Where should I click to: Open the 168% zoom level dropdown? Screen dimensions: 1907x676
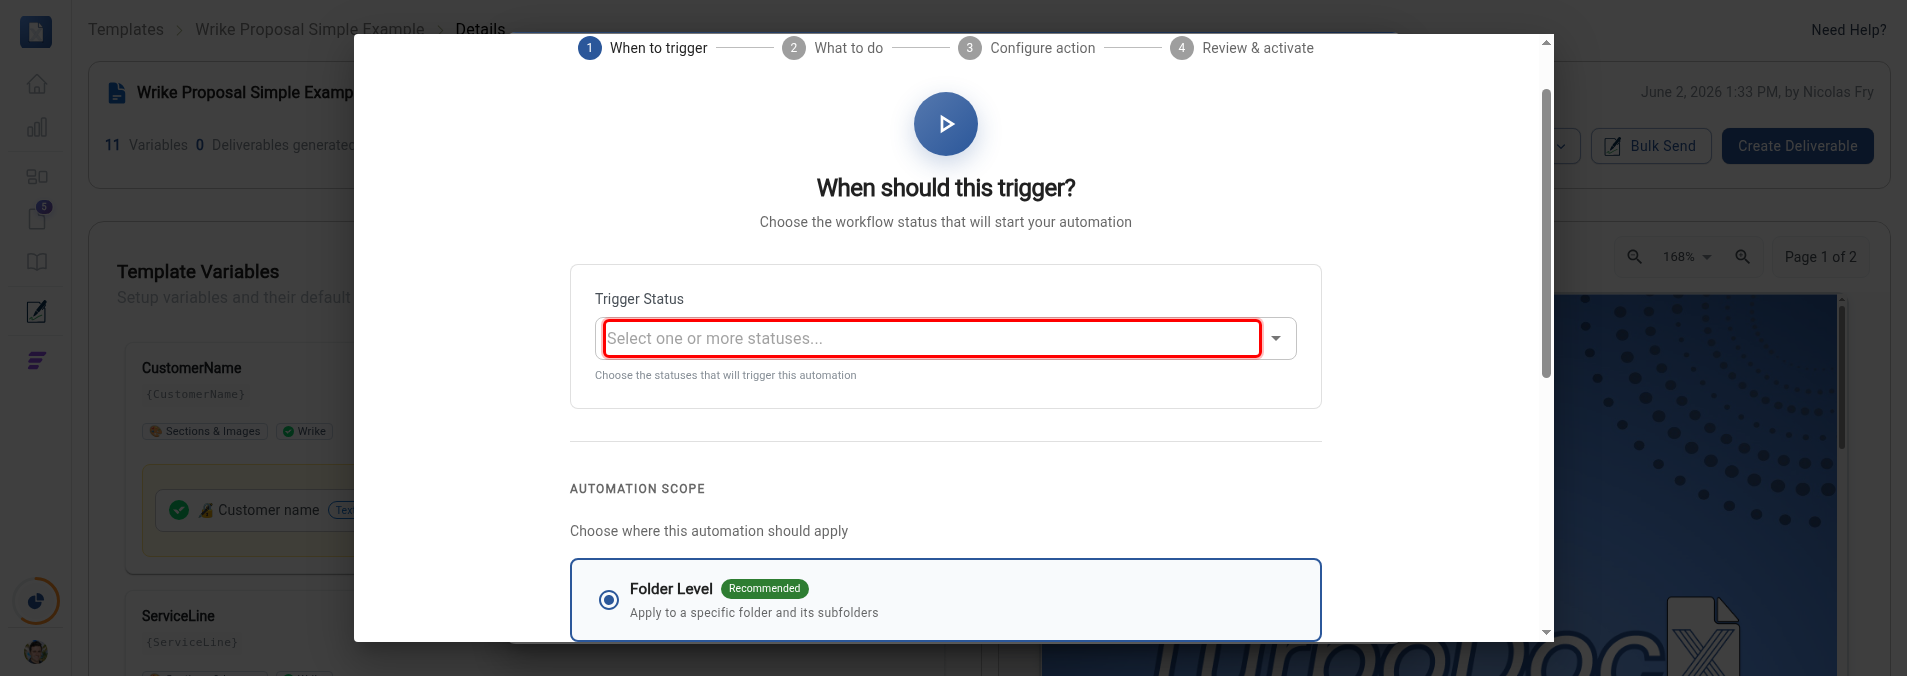(1688, 257)
